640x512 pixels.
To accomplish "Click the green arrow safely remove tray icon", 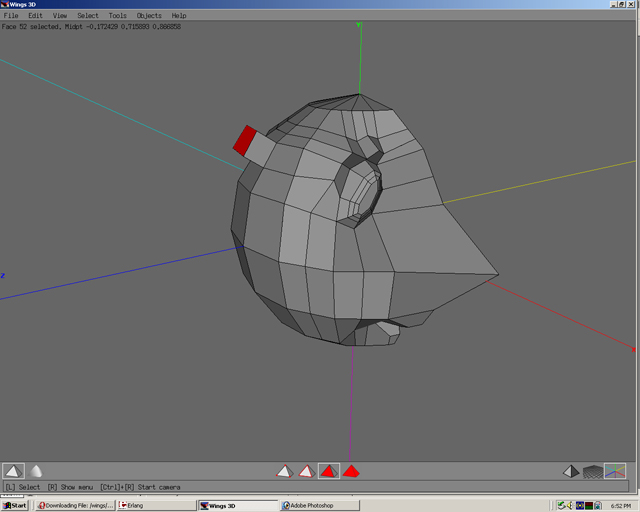I will 562,505.
